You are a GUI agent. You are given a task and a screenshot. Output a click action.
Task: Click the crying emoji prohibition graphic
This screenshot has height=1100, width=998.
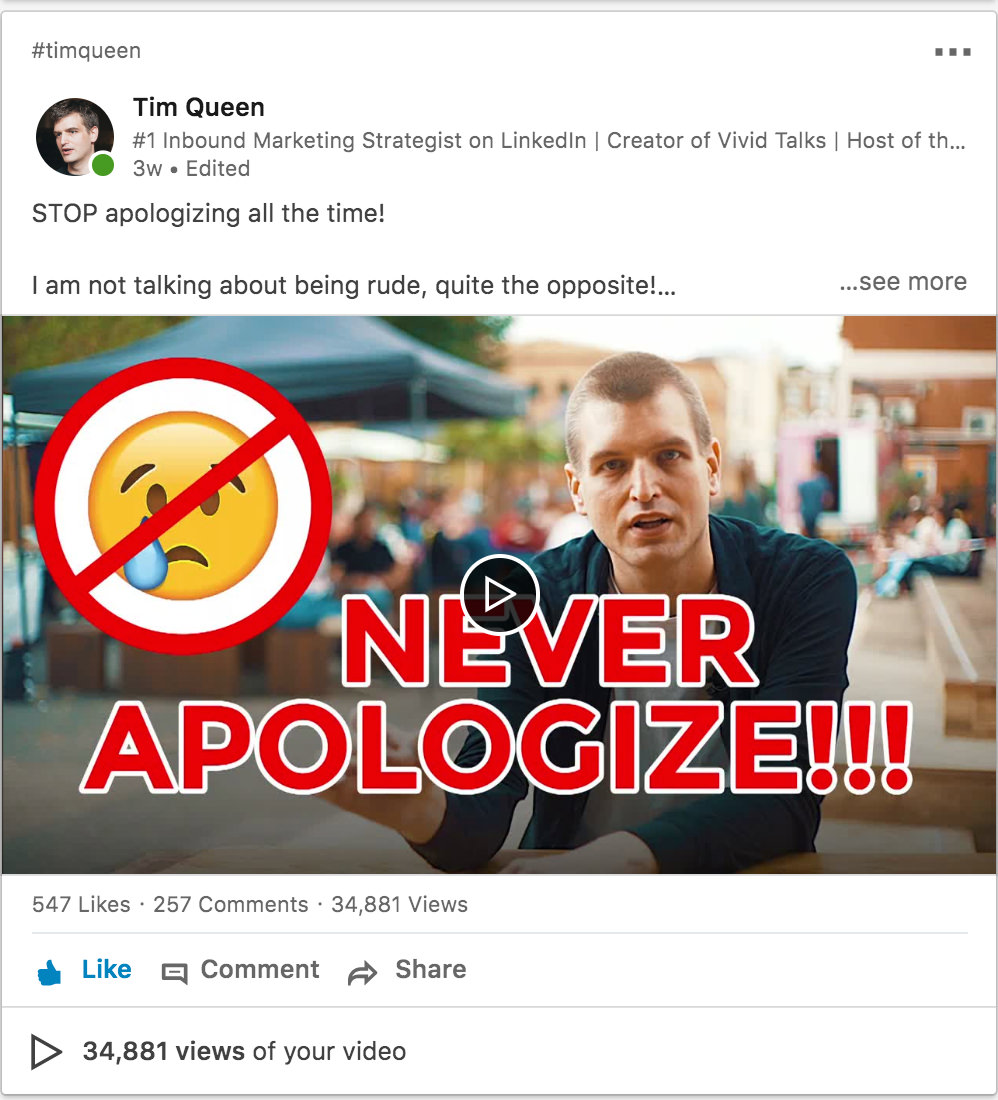click(x=183, y=506)
